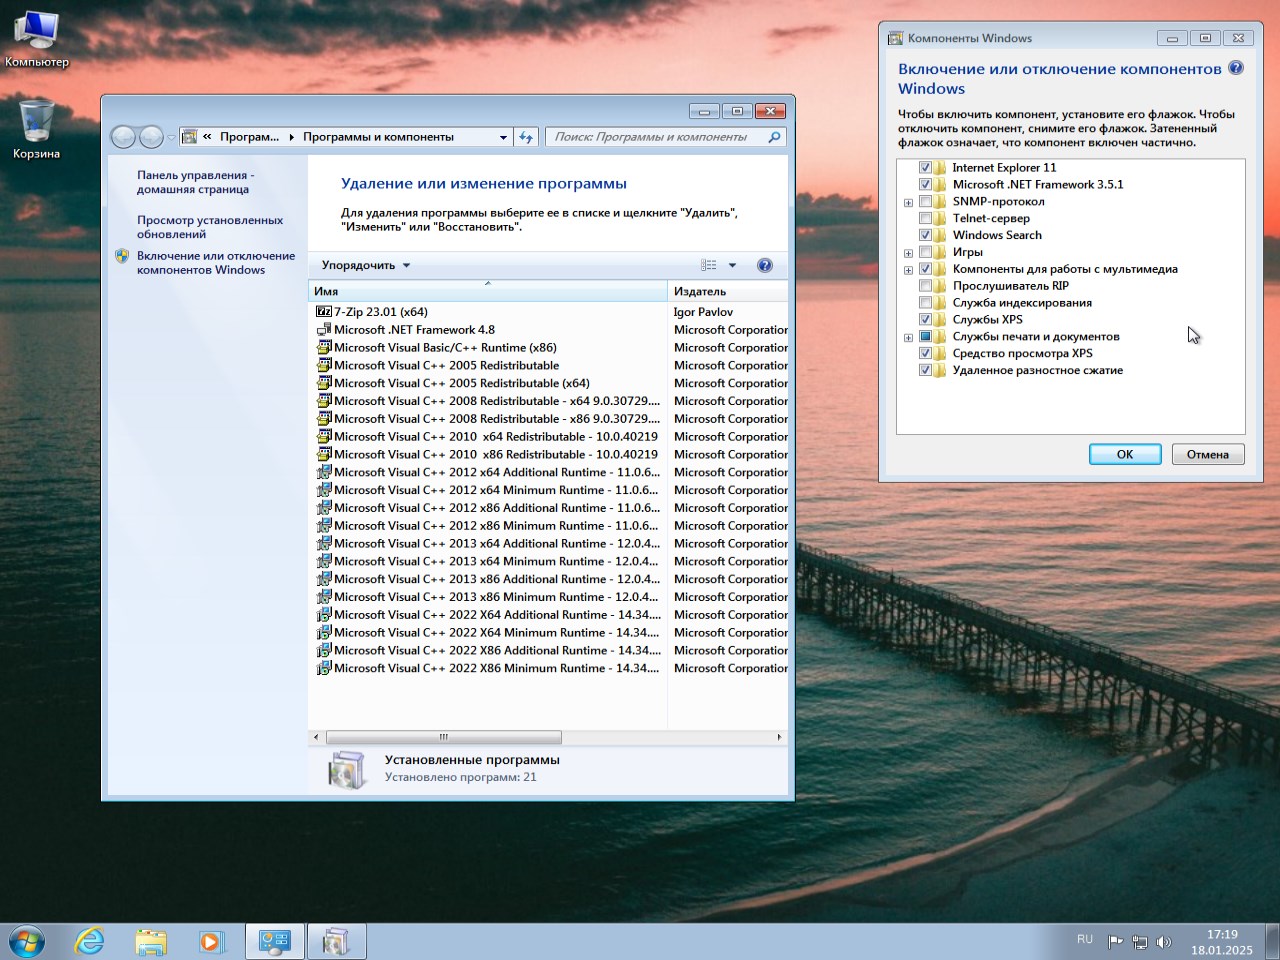Expand the «SNMP-протокол» component node
This screenshot has height=960, width=1280.
coord(908,201)
